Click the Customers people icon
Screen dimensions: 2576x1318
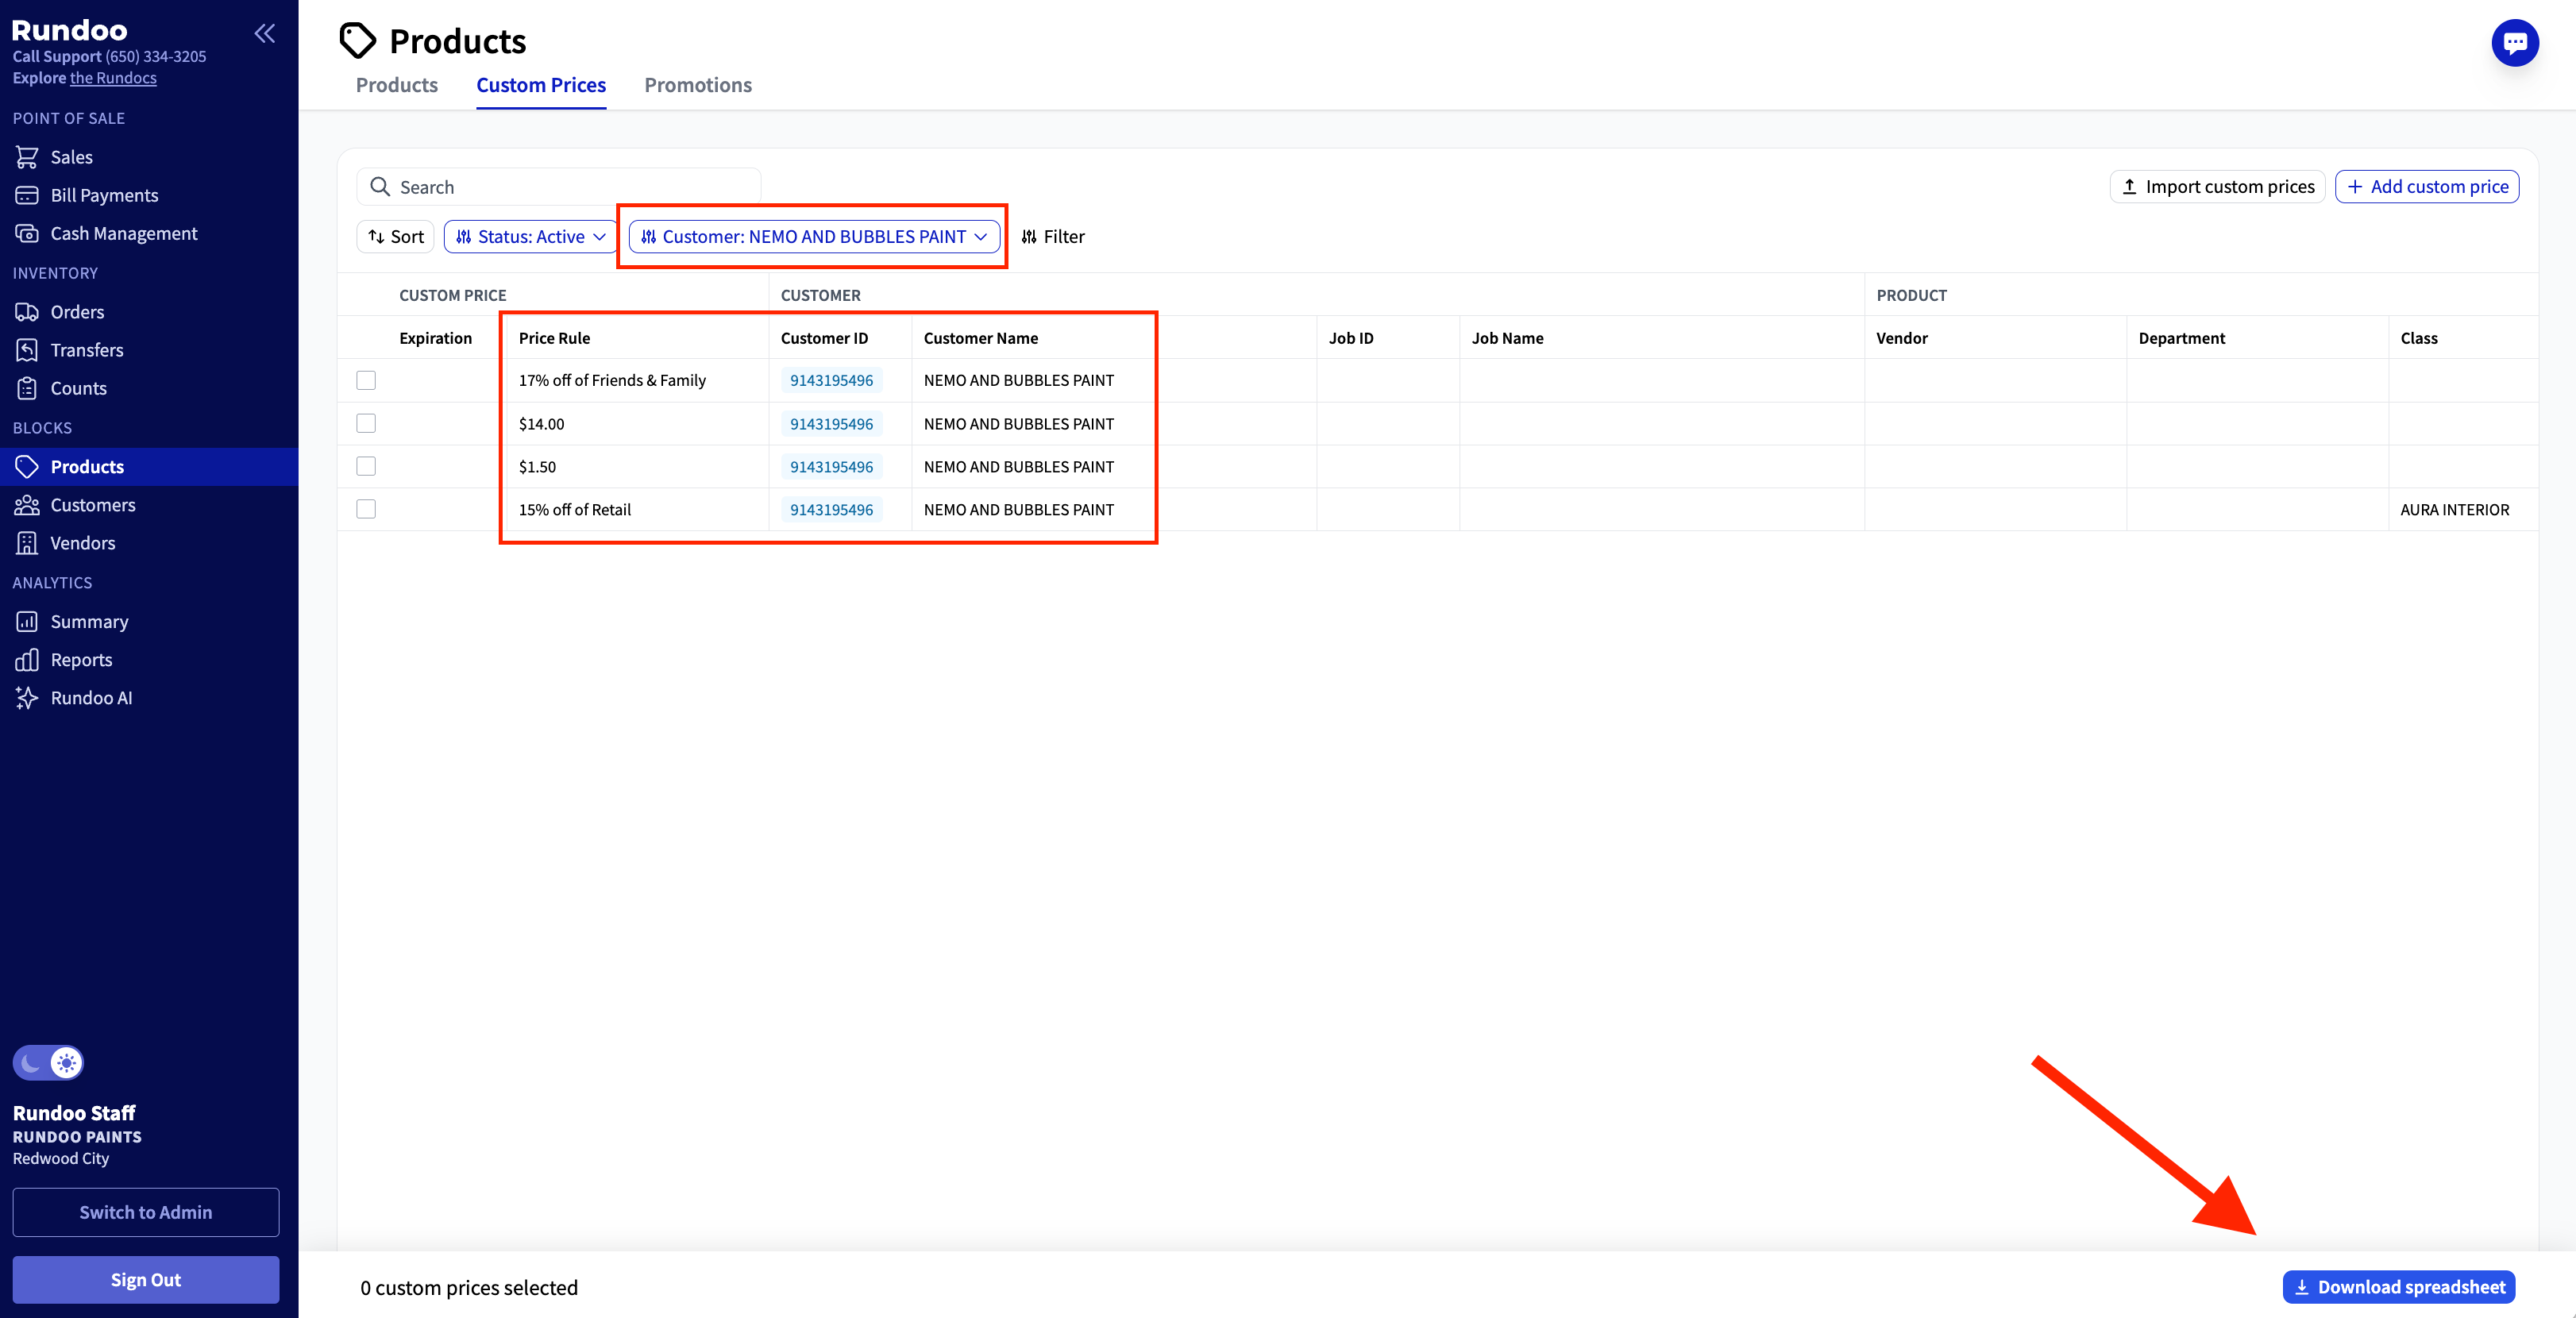(27, 505)
